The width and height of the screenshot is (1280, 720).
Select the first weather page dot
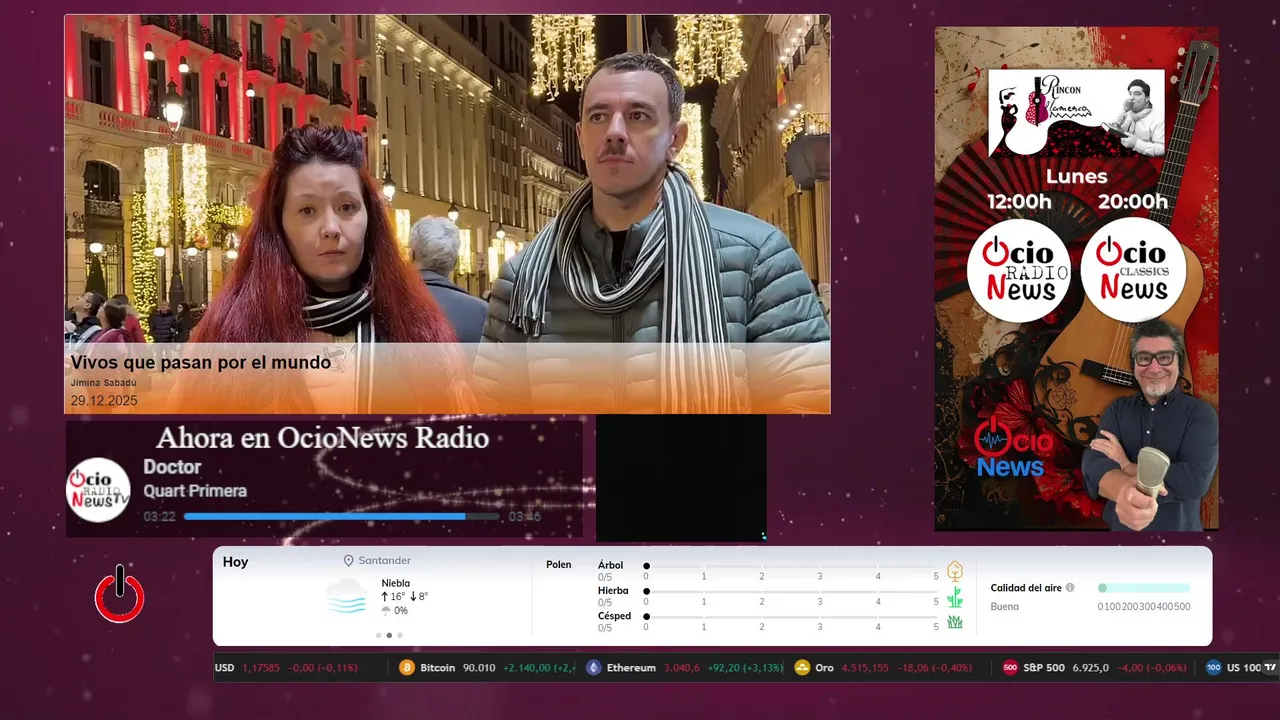378,635
